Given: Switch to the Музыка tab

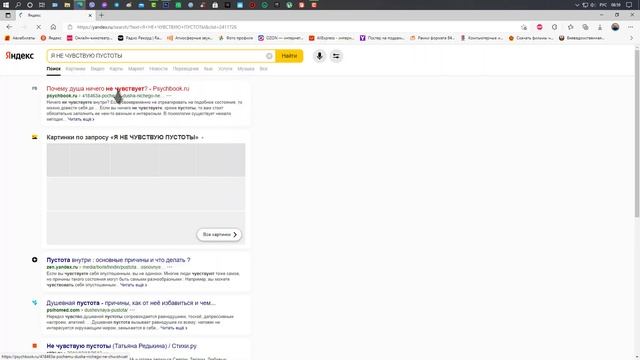Looking at the screenshot, I should [x=246, y=69].
